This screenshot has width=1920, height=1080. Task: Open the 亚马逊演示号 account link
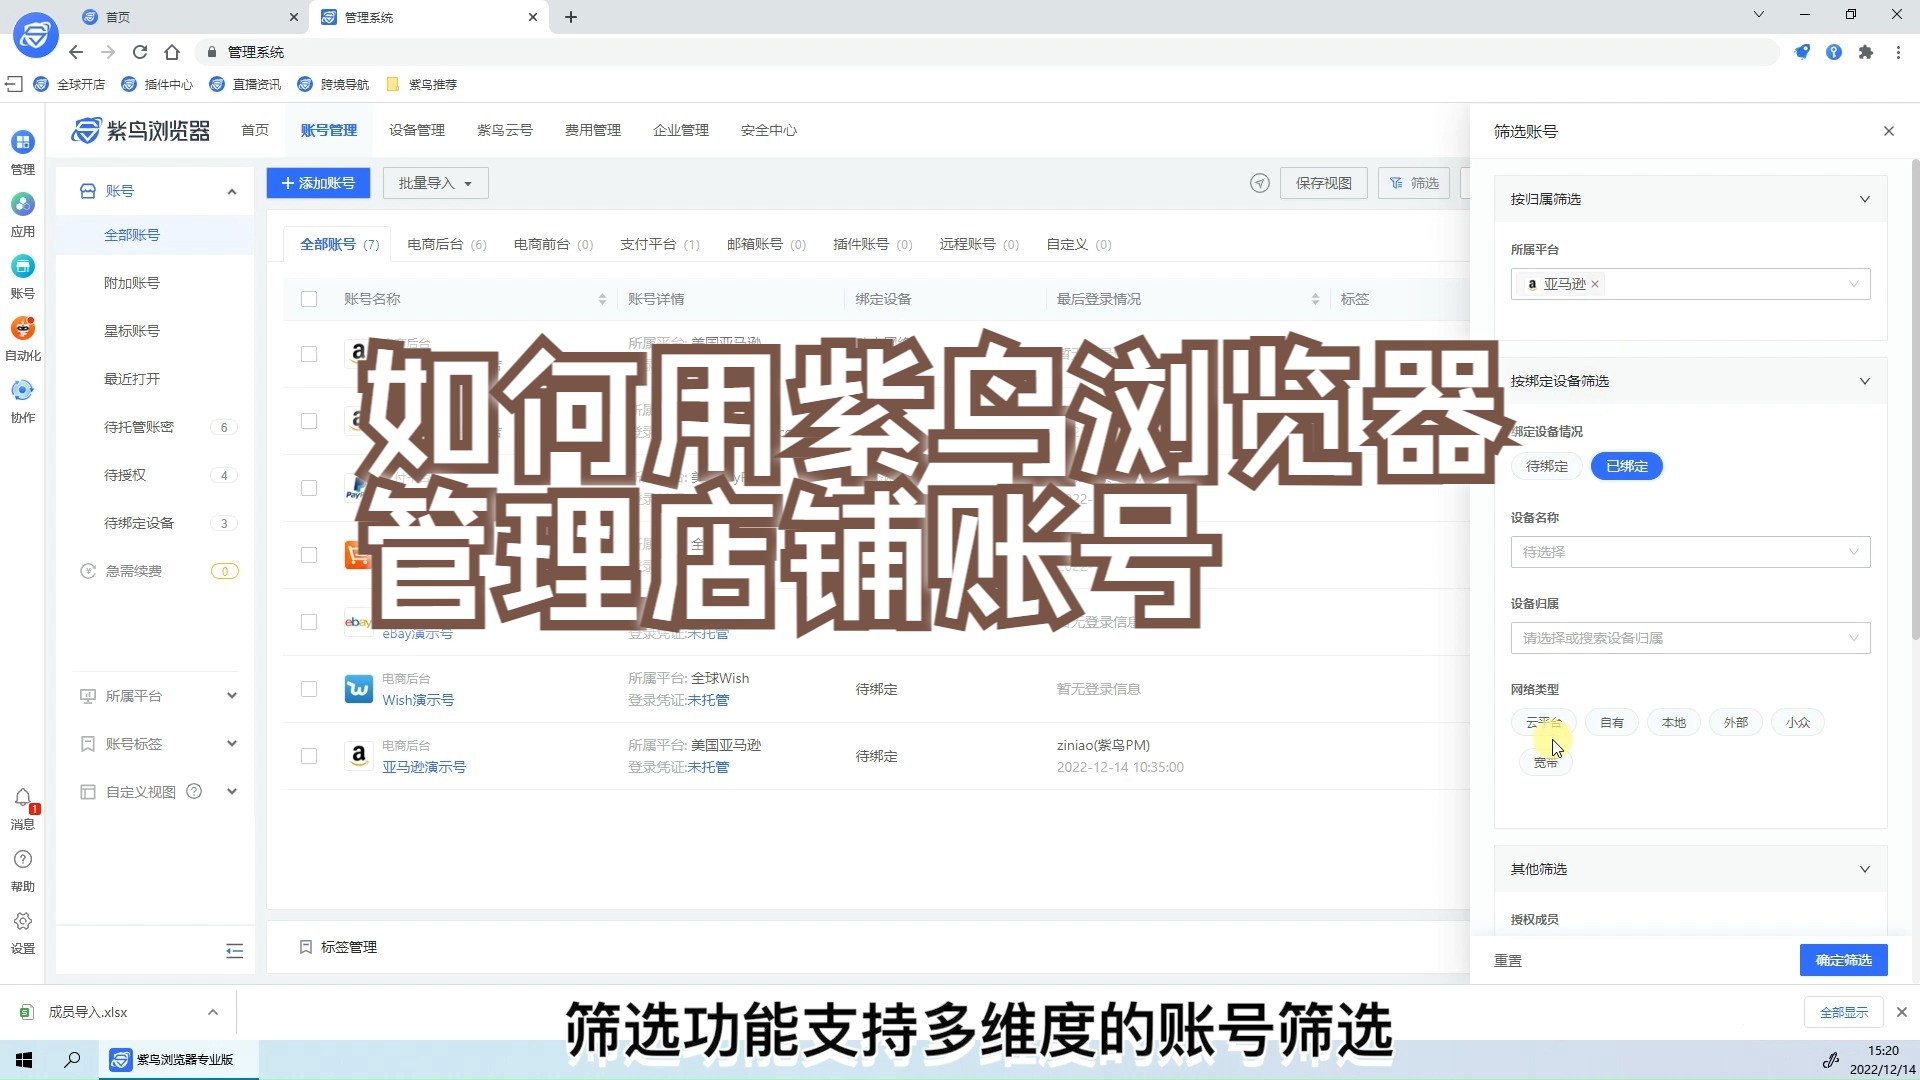pos(424,767)
